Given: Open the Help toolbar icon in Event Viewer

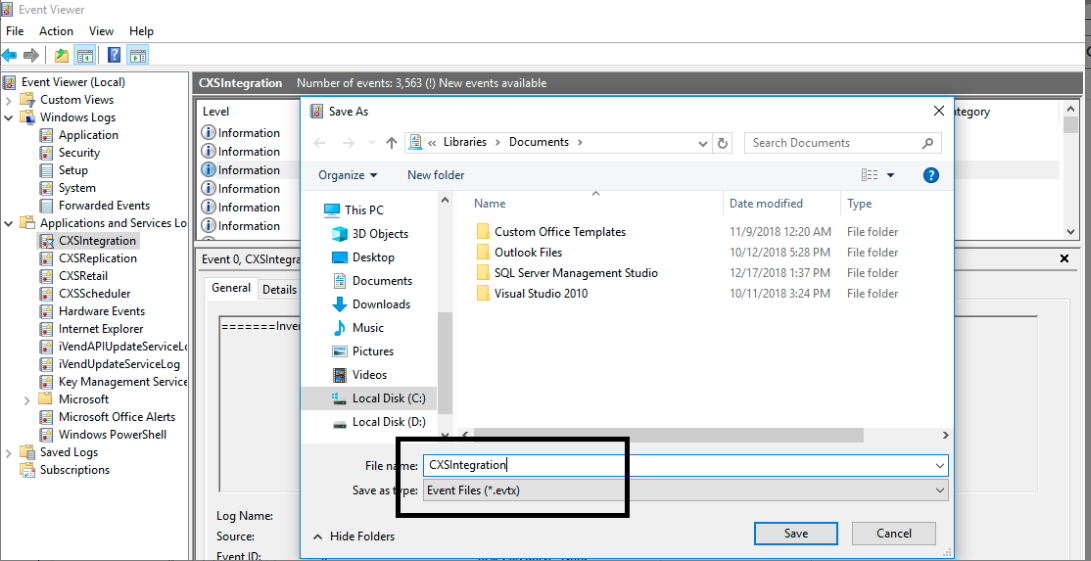Looking at the screenshot, I should point(114,55).
